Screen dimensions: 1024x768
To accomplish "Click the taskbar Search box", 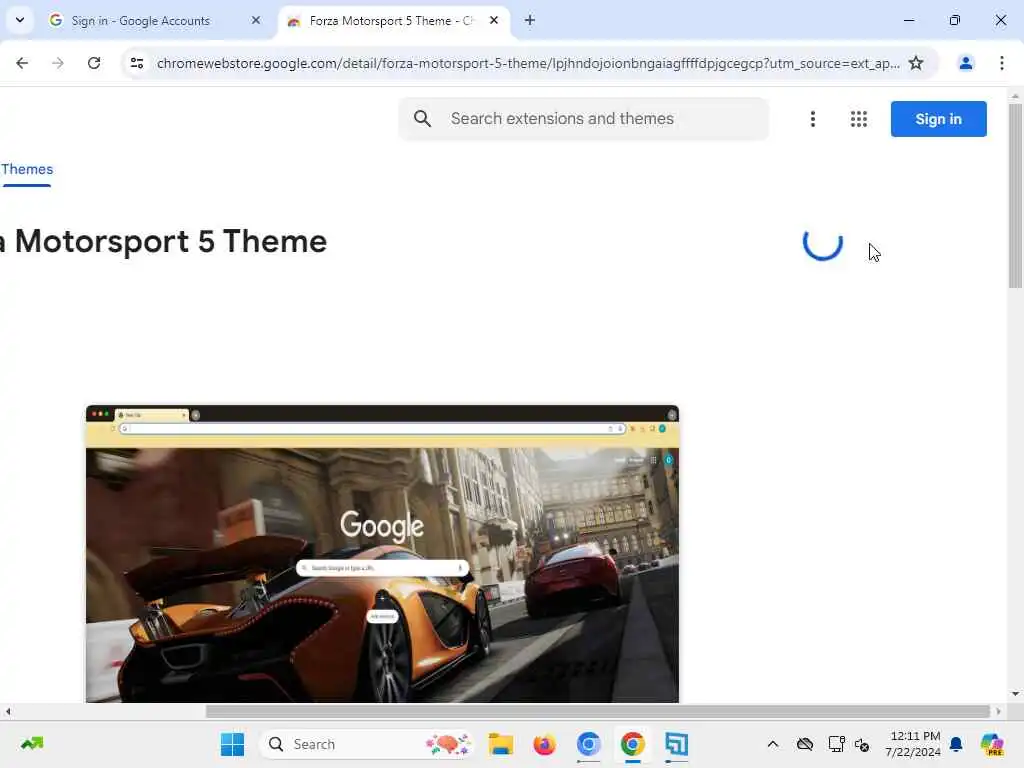I will click(366, 744).
